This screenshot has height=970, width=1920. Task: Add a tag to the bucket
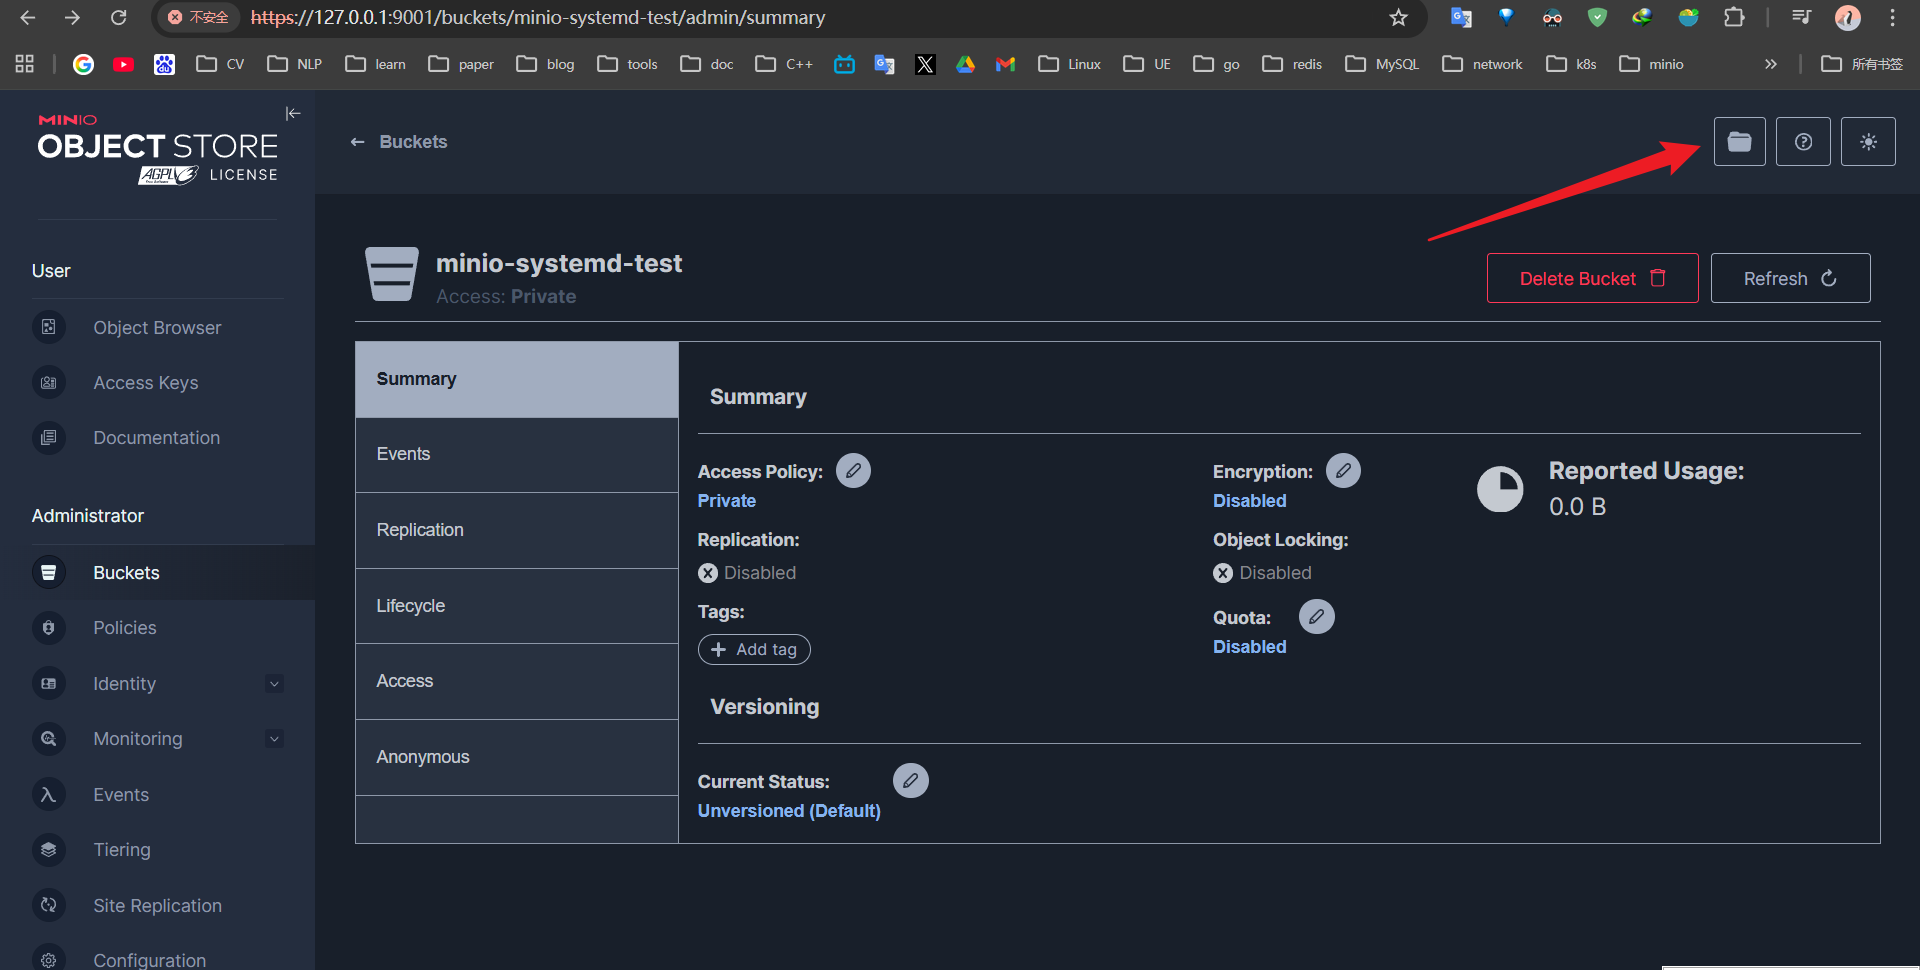click(x=754, y=650)
